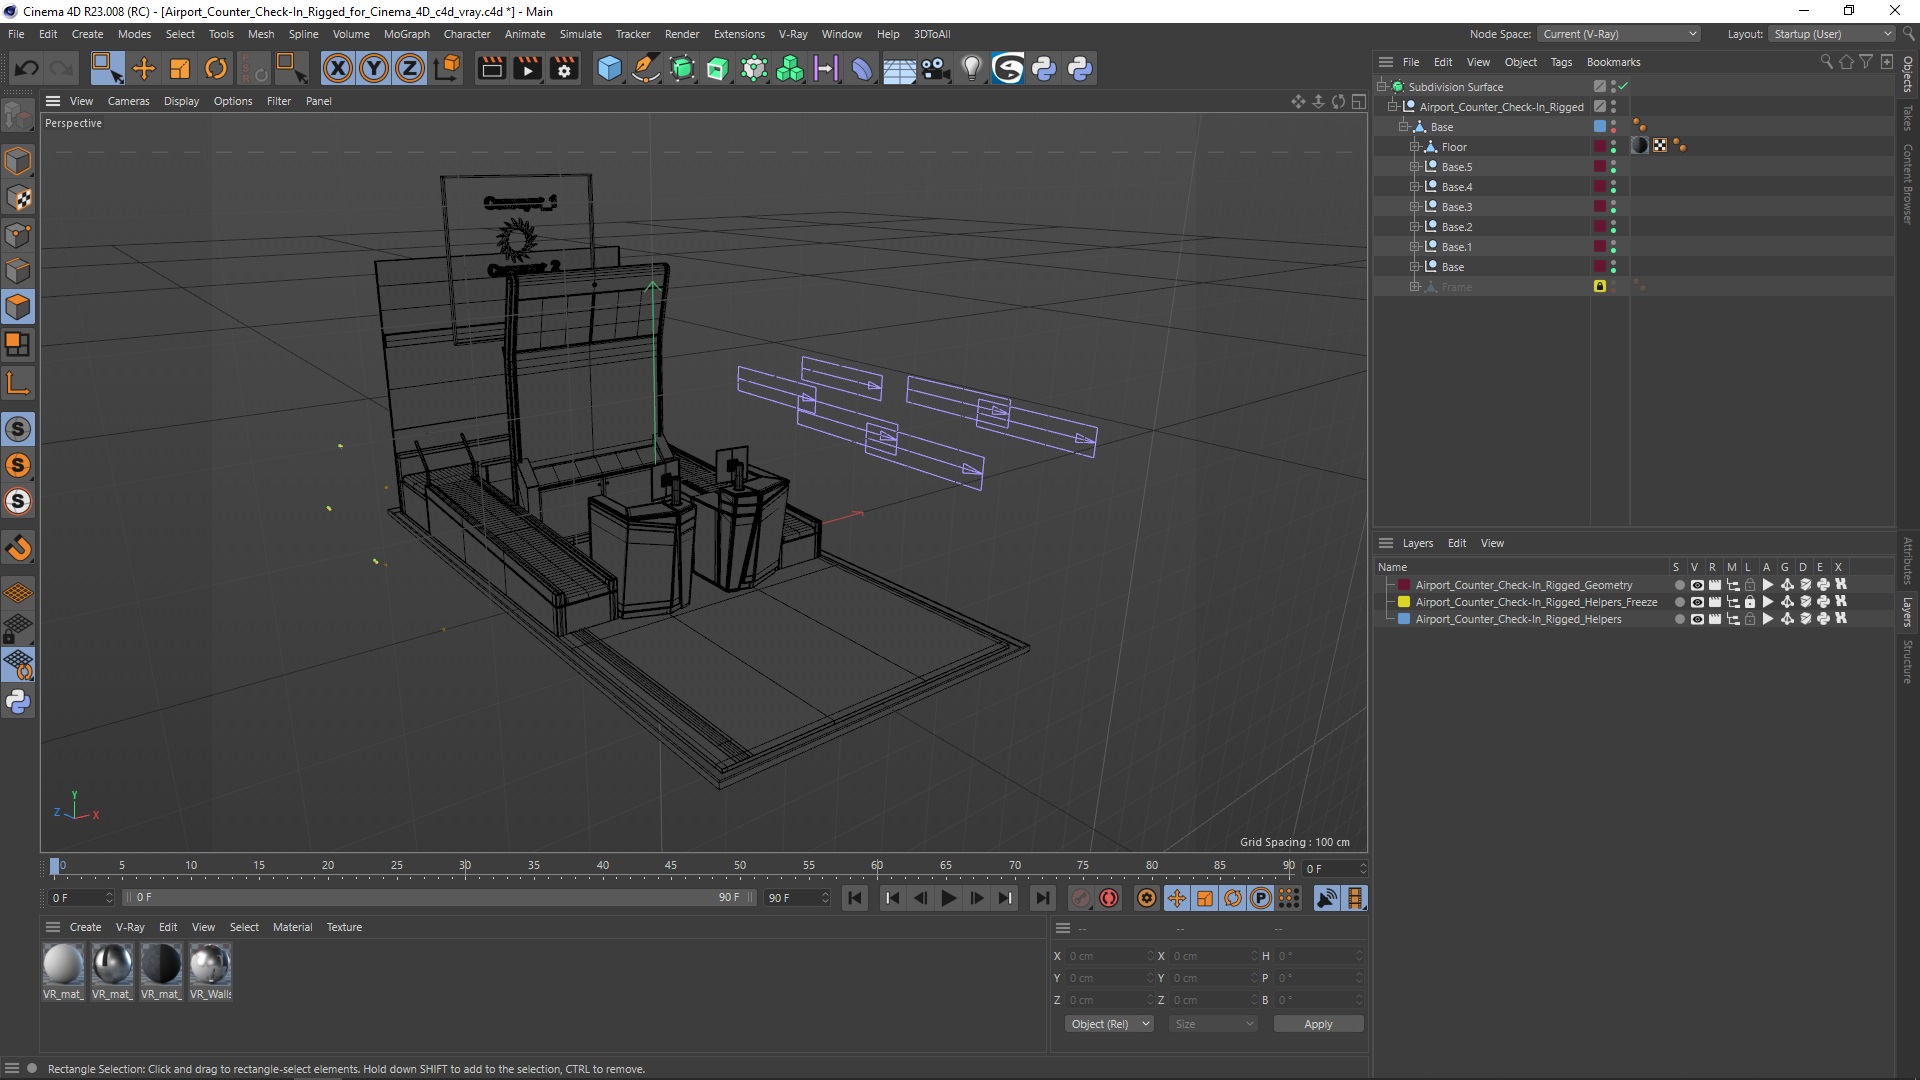Select the Scale tool
The height and width of the screenshot is (1080, 1920).
(180, 68)
